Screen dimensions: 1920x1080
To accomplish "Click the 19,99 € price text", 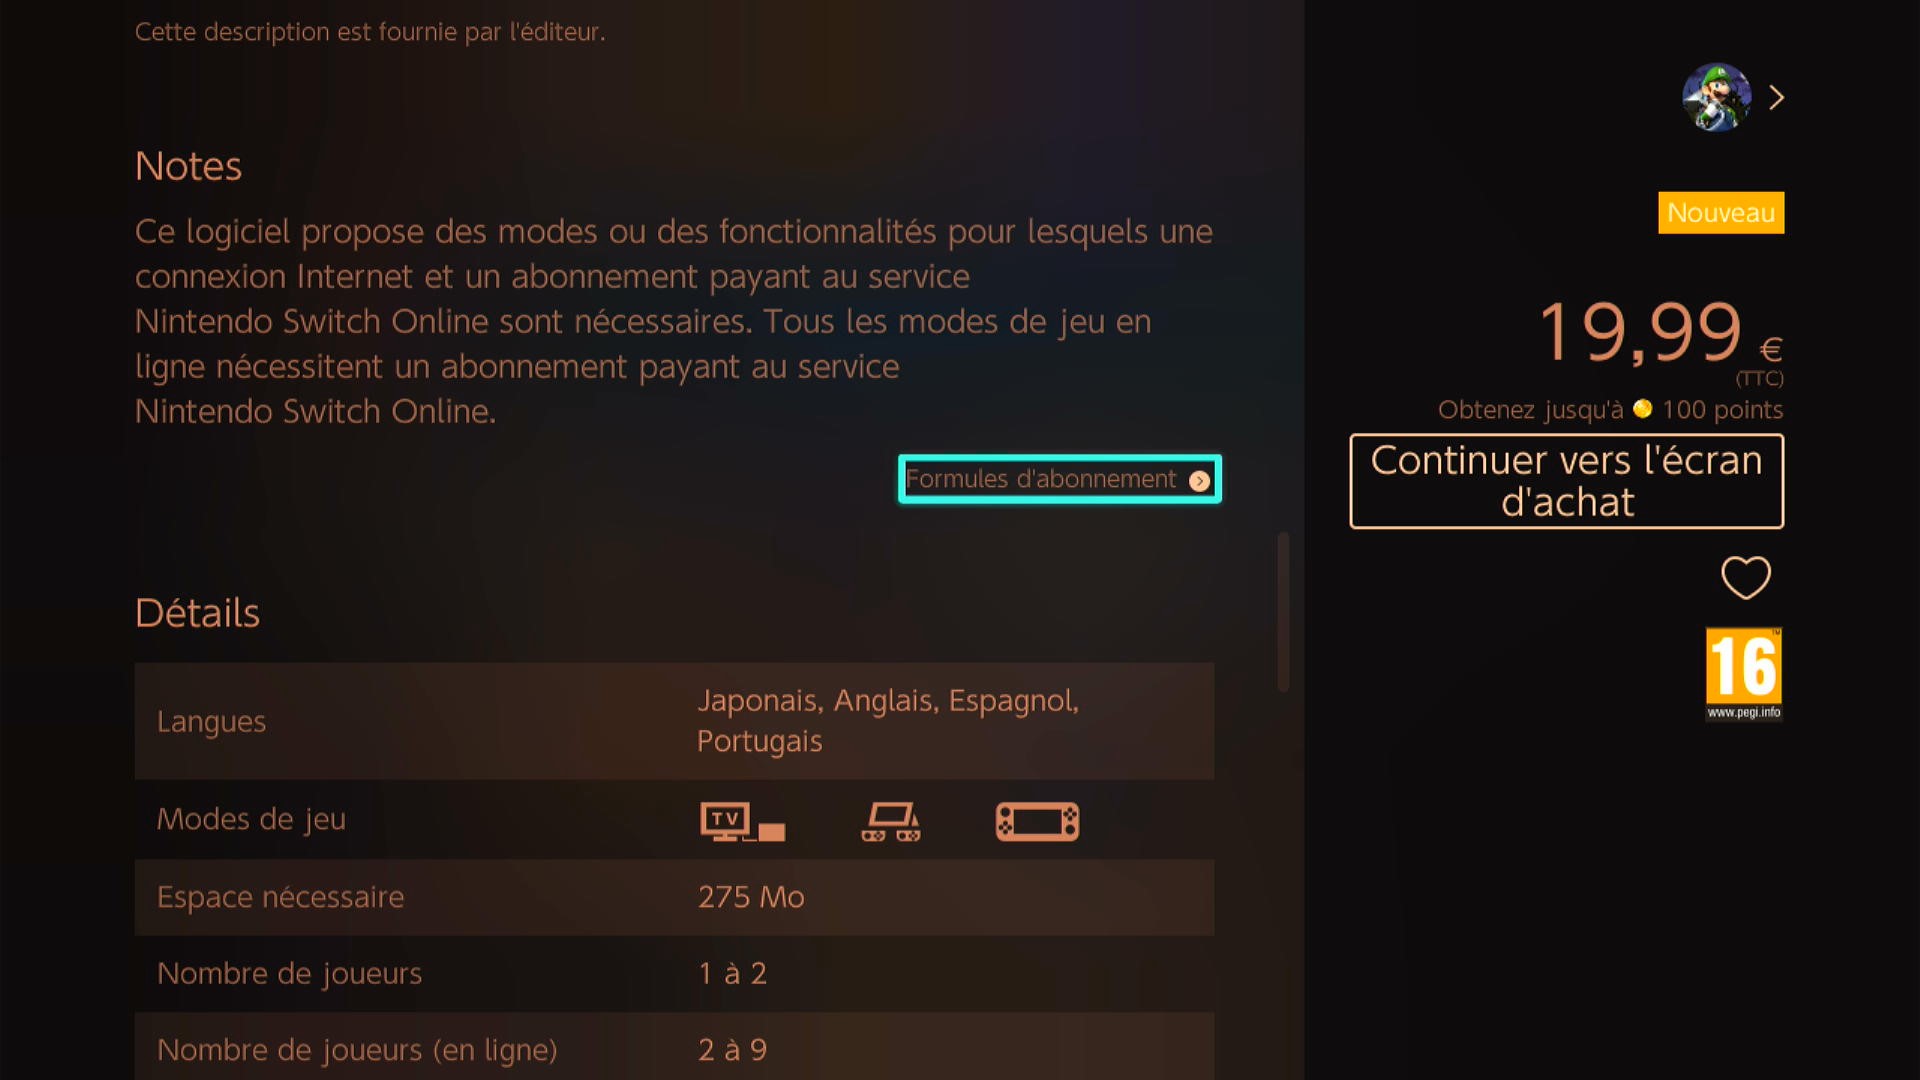I will pyautogui.click(x=1660, y=333).
